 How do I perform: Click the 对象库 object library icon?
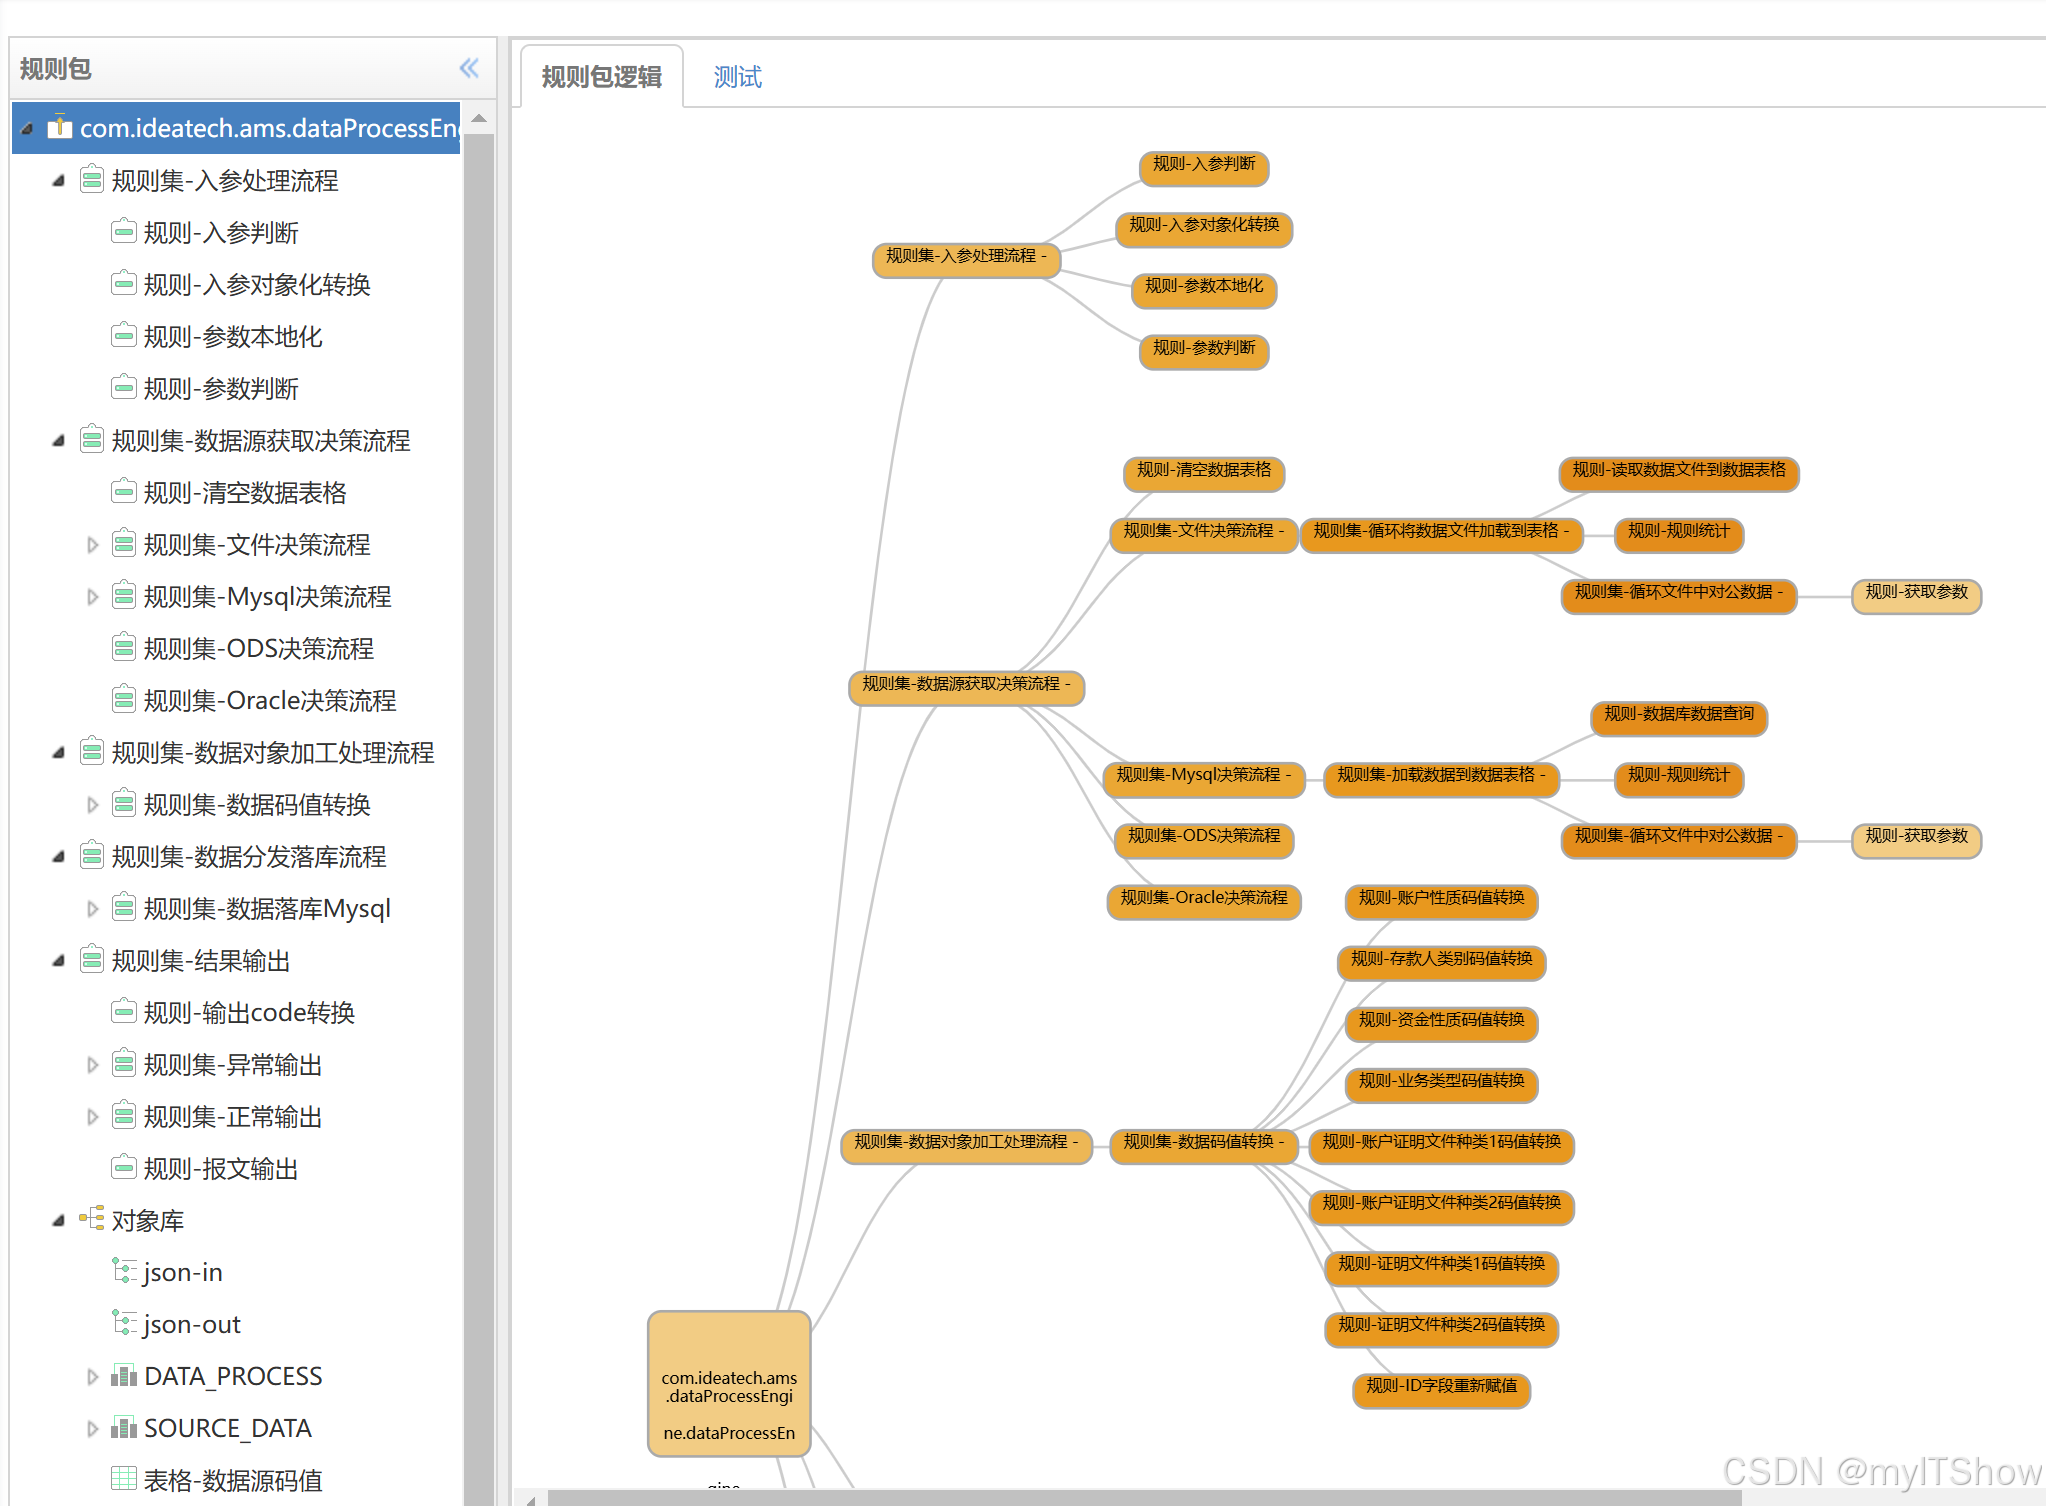point(92,1219)
